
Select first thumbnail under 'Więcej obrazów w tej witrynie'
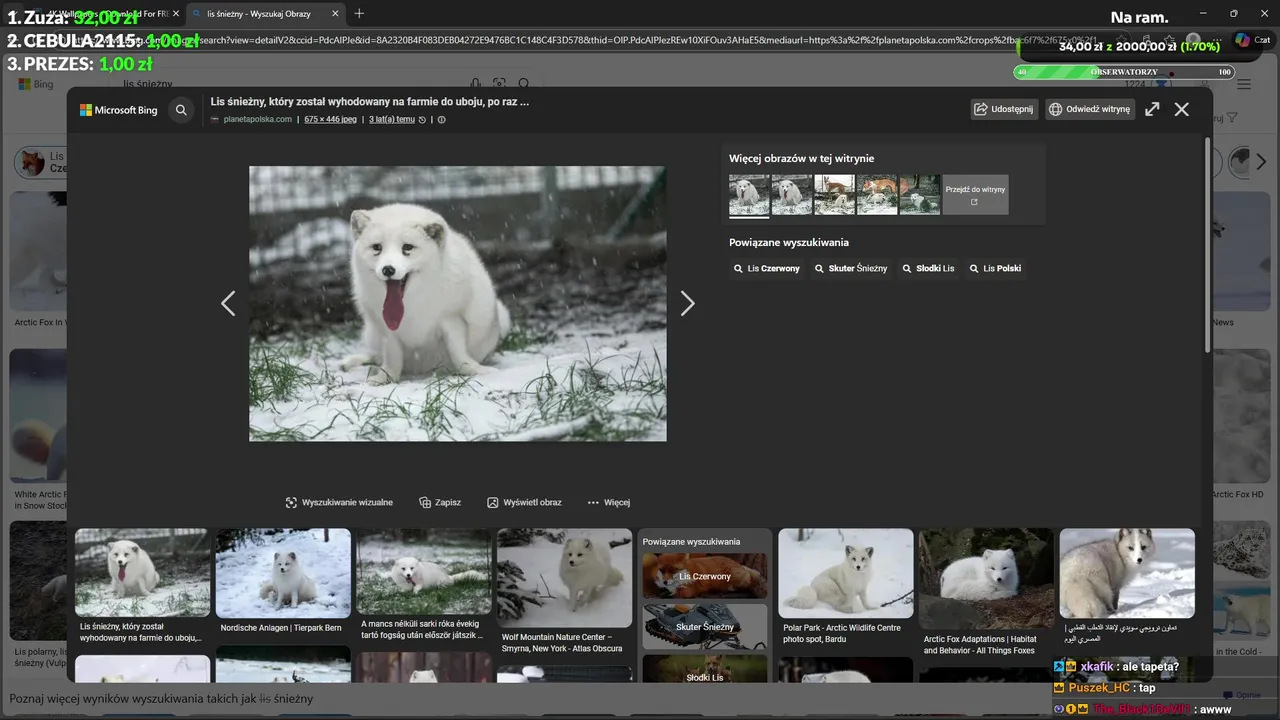tap(749, 195)
